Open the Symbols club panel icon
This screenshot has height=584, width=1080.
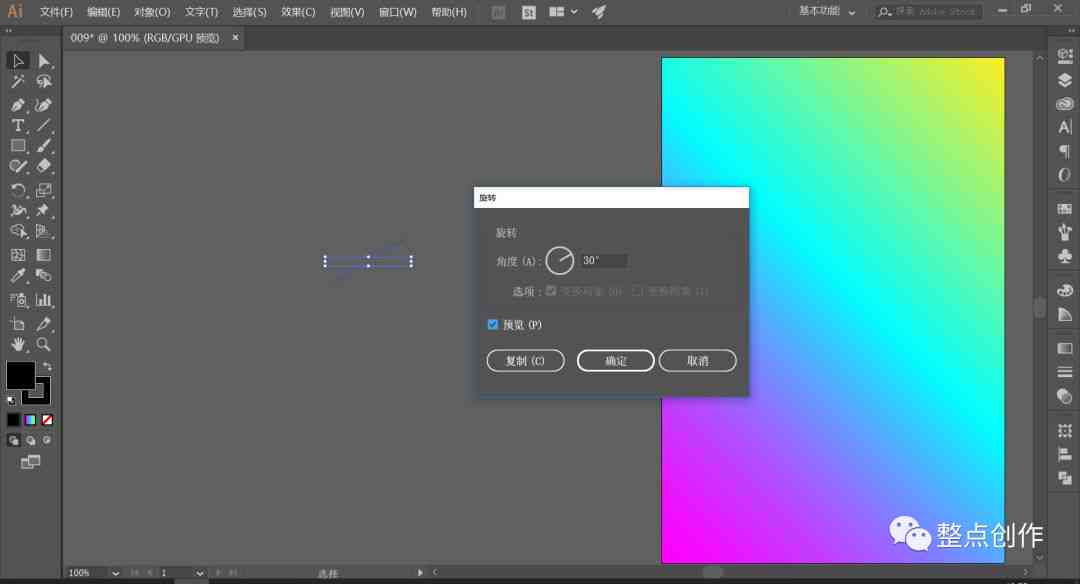[1065, 256]
